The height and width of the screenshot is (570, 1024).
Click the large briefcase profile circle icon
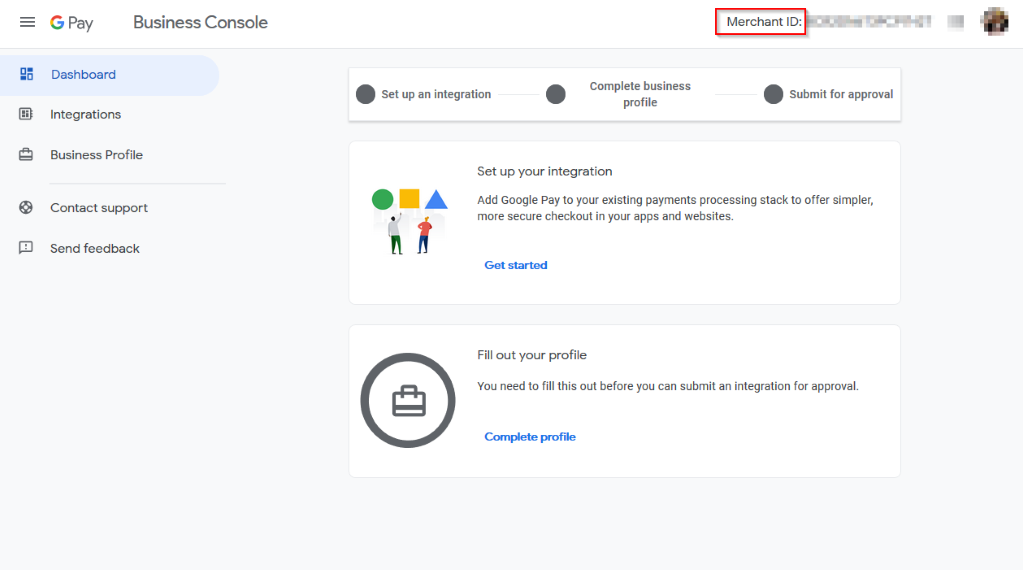click(408, 400)
